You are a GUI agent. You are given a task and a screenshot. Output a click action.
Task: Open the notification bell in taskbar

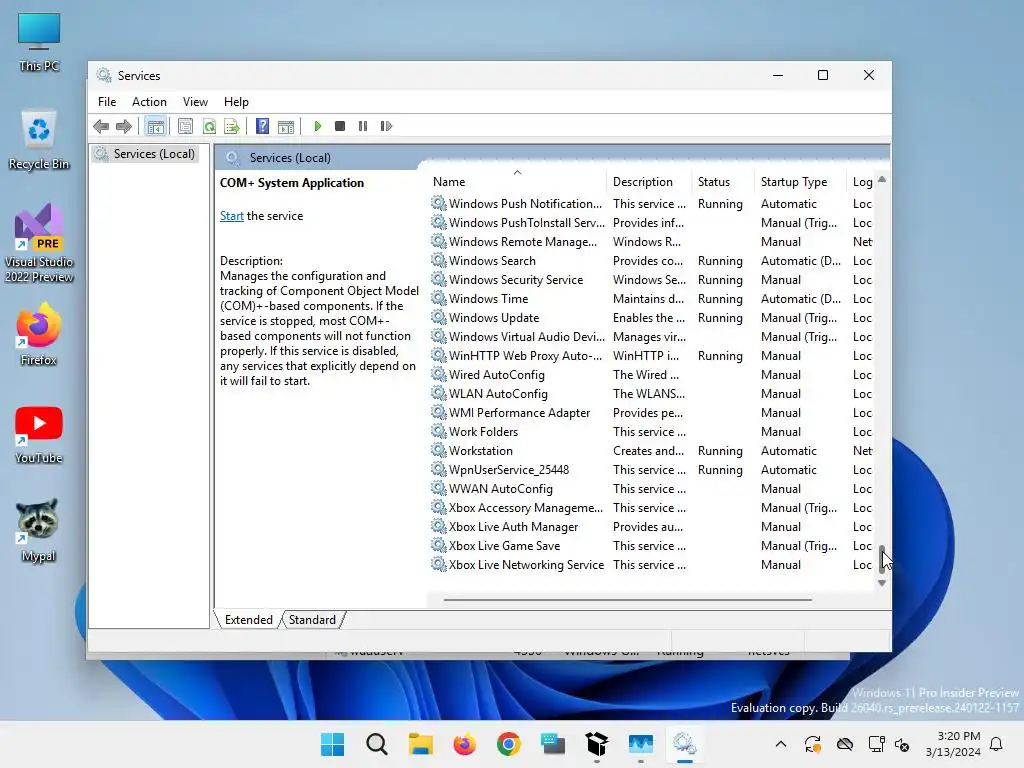pyautogui.click(x=996, y=744)
